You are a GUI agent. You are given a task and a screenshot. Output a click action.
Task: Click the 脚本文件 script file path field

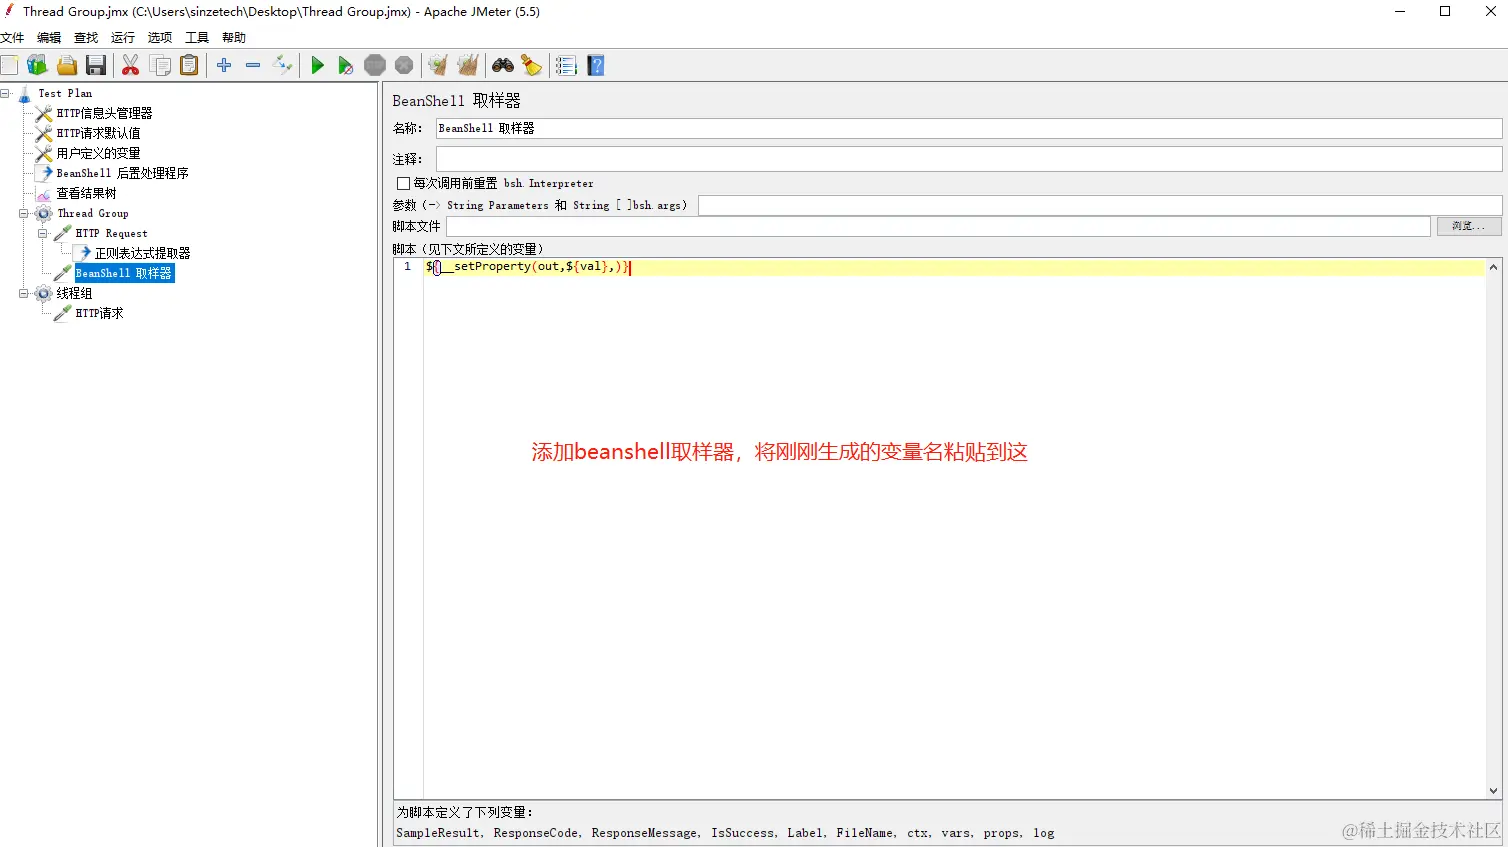click(938, 226)
